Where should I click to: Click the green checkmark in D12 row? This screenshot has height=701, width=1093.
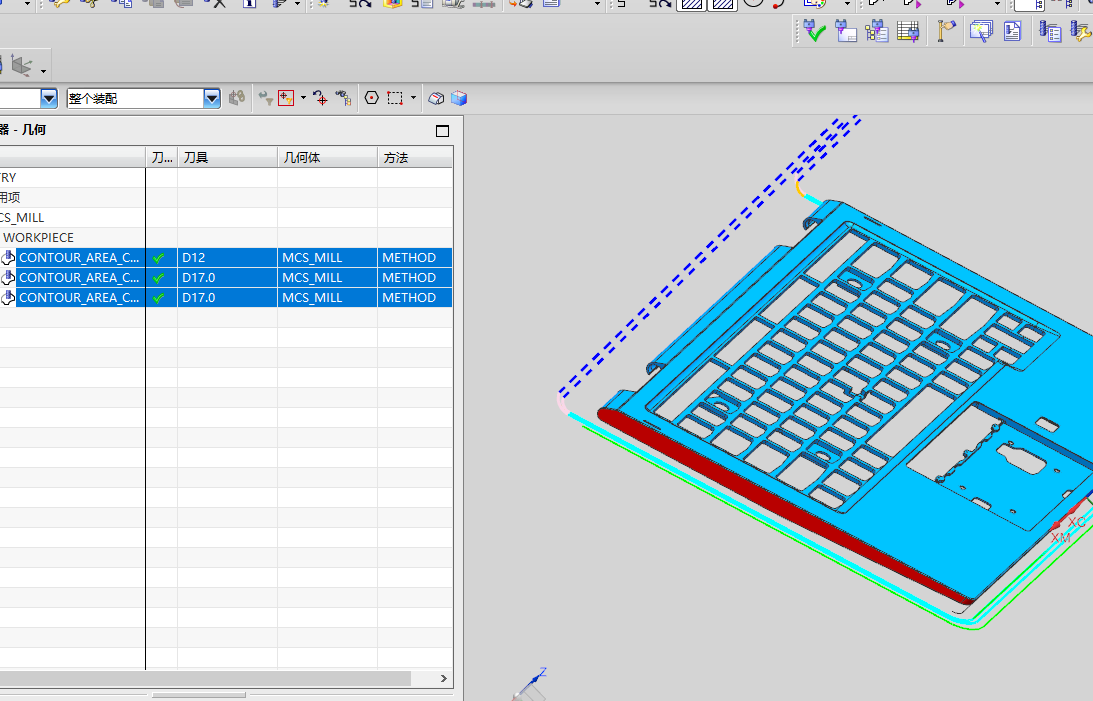point(159,258)
